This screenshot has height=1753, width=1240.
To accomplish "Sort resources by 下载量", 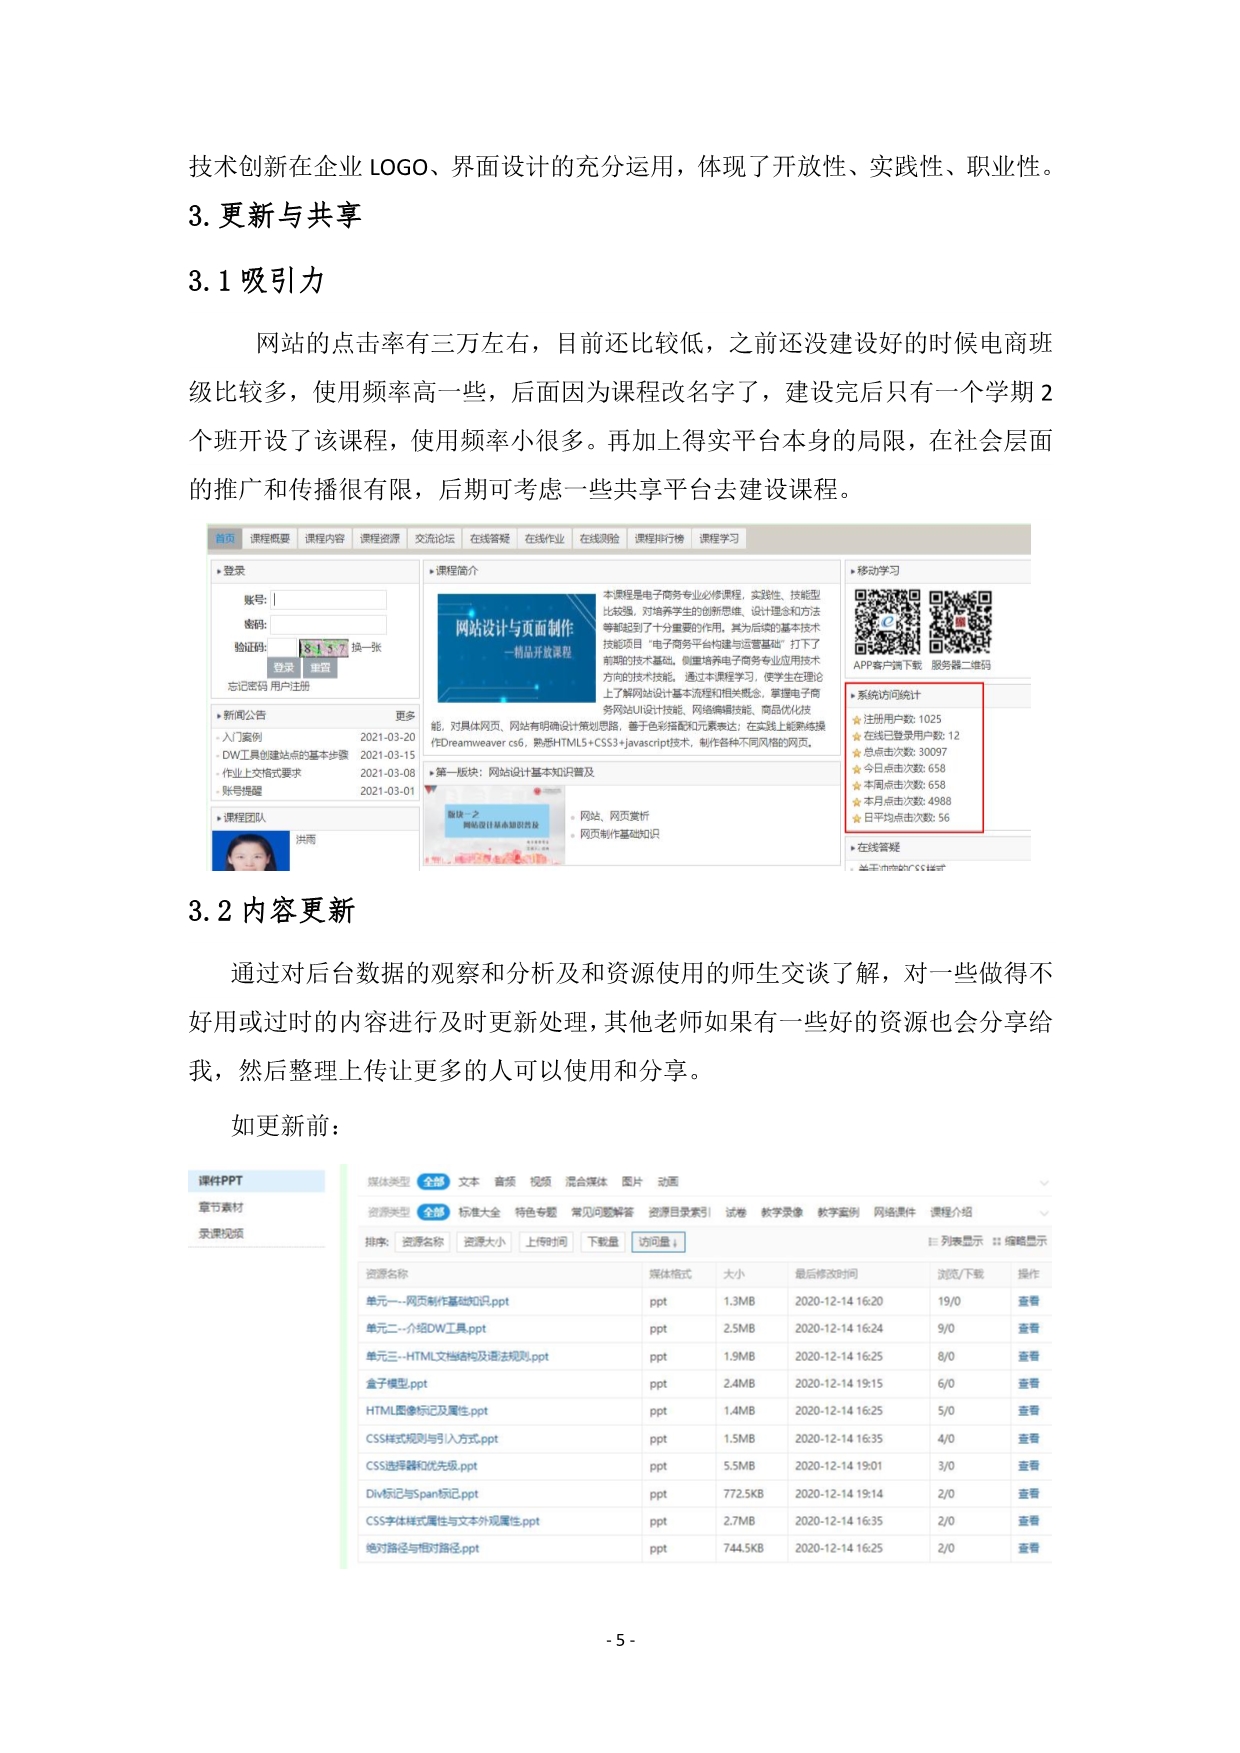I will [x=602, y=1242].
